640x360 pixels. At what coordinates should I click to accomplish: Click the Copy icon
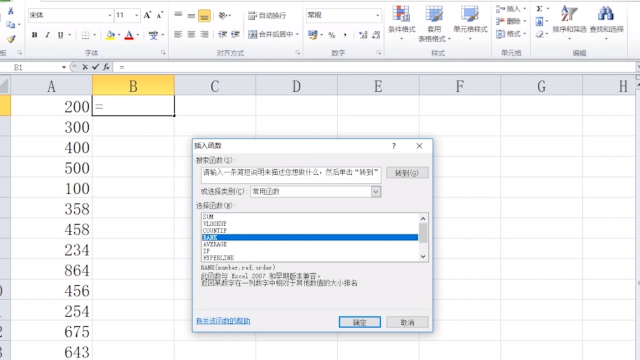[x=11, y=25]
